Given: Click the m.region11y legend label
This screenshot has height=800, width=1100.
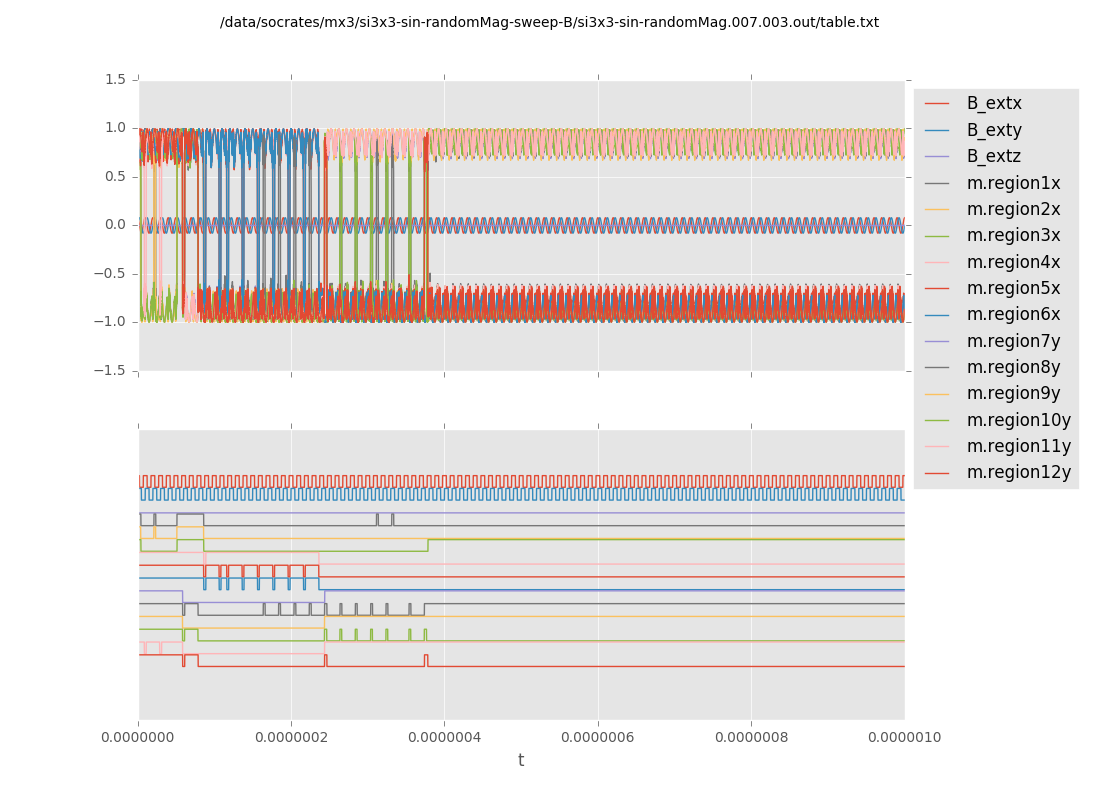Looking at the screenshot, I should (1018, 446).
